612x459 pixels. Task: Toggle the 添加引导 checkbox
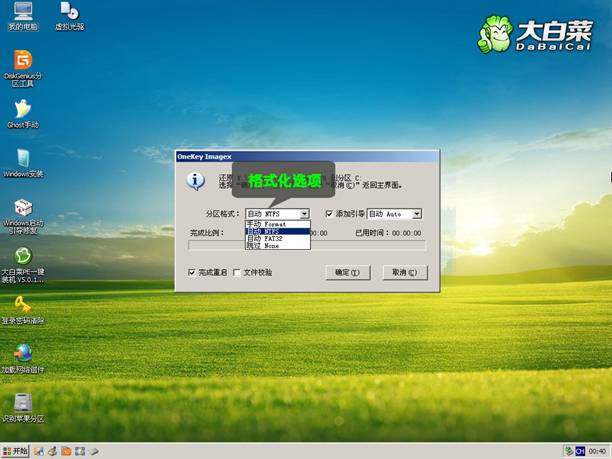[x=329, y=214]
